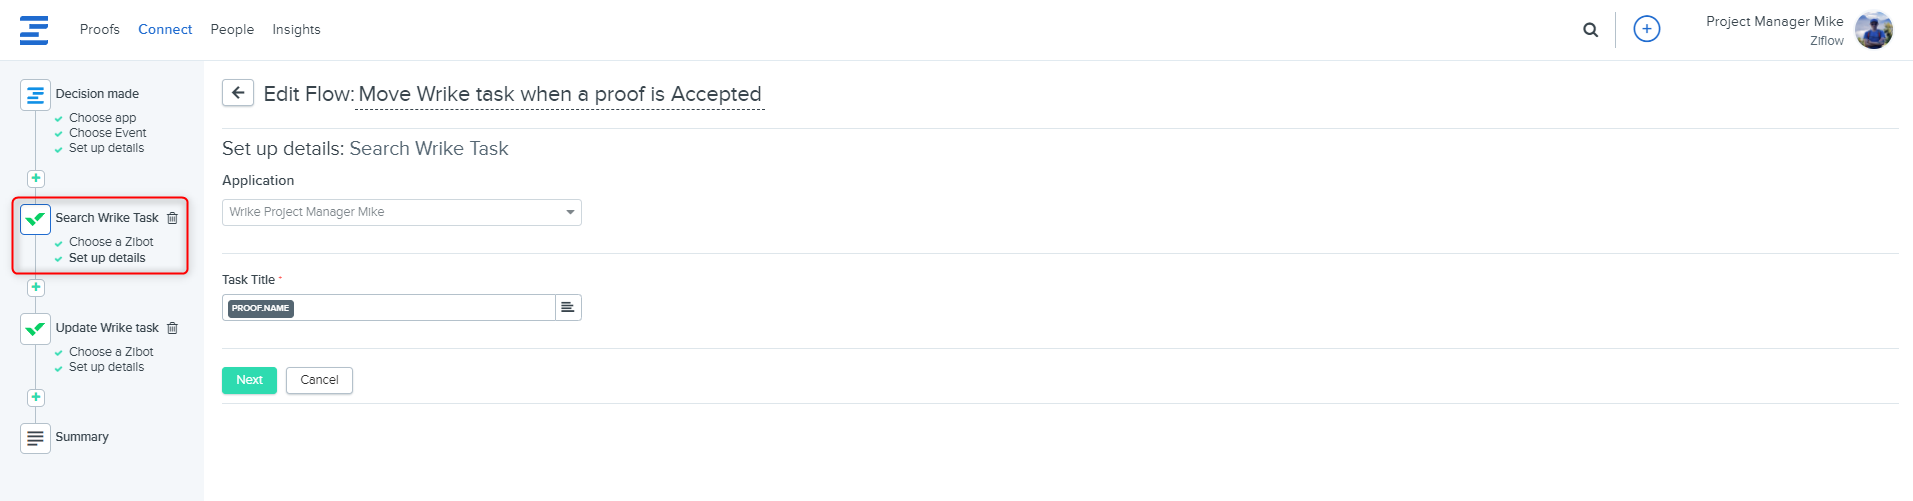Open the Insights tab
Image resolution: width=1913 pixels, height=501 pixels.
pyautogui.click(x=296, y=30)
